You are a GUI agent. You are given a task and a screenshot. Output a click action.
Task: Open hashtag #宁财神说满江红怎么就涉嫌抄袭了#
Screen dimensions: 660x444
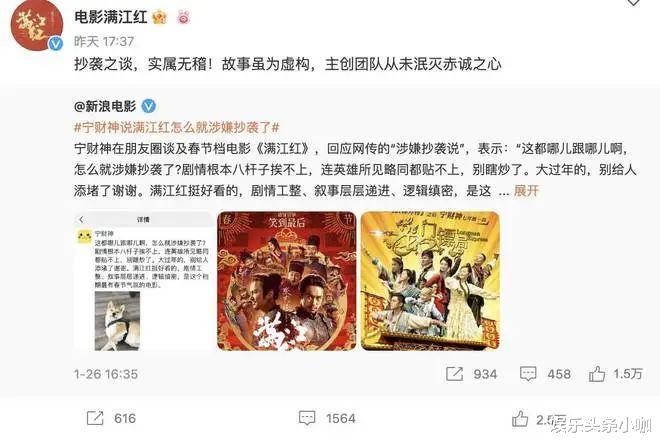coord(177,128)
